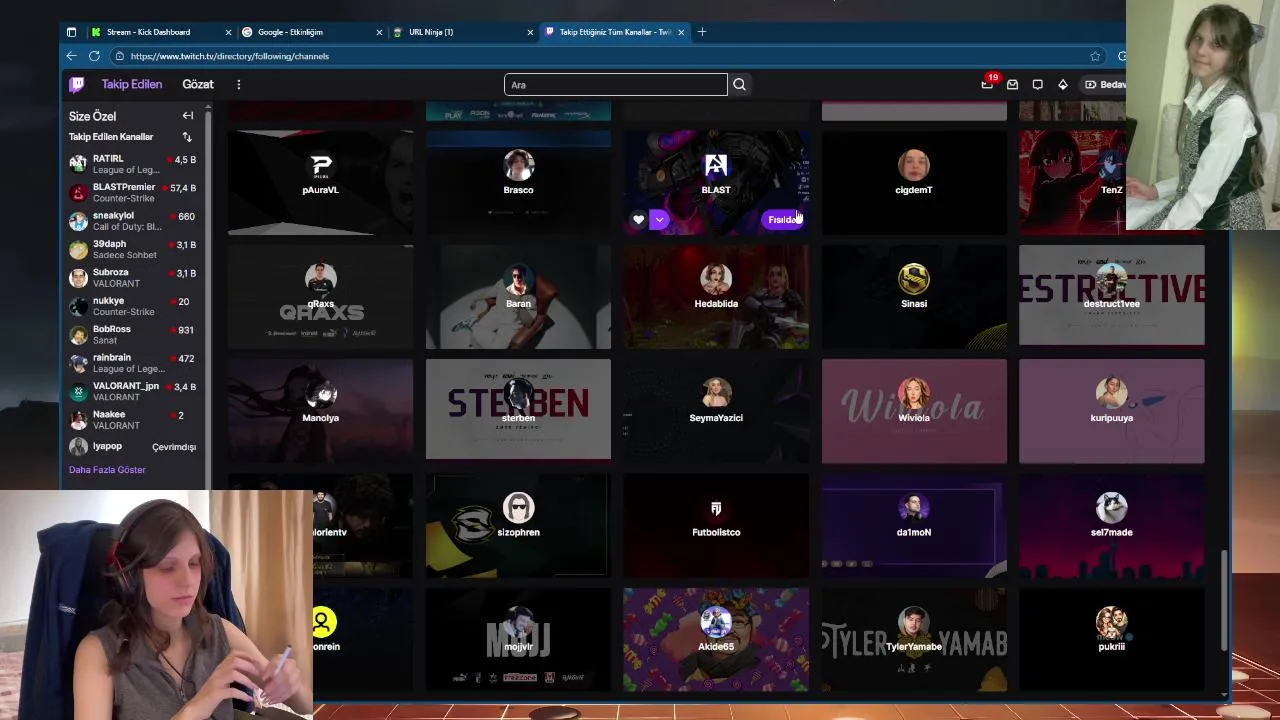The width and height of the screenshot is (1280, 720).
Task: Open the pAuraVL channel card
Action: pyautogui.click(x=320, y=182)
